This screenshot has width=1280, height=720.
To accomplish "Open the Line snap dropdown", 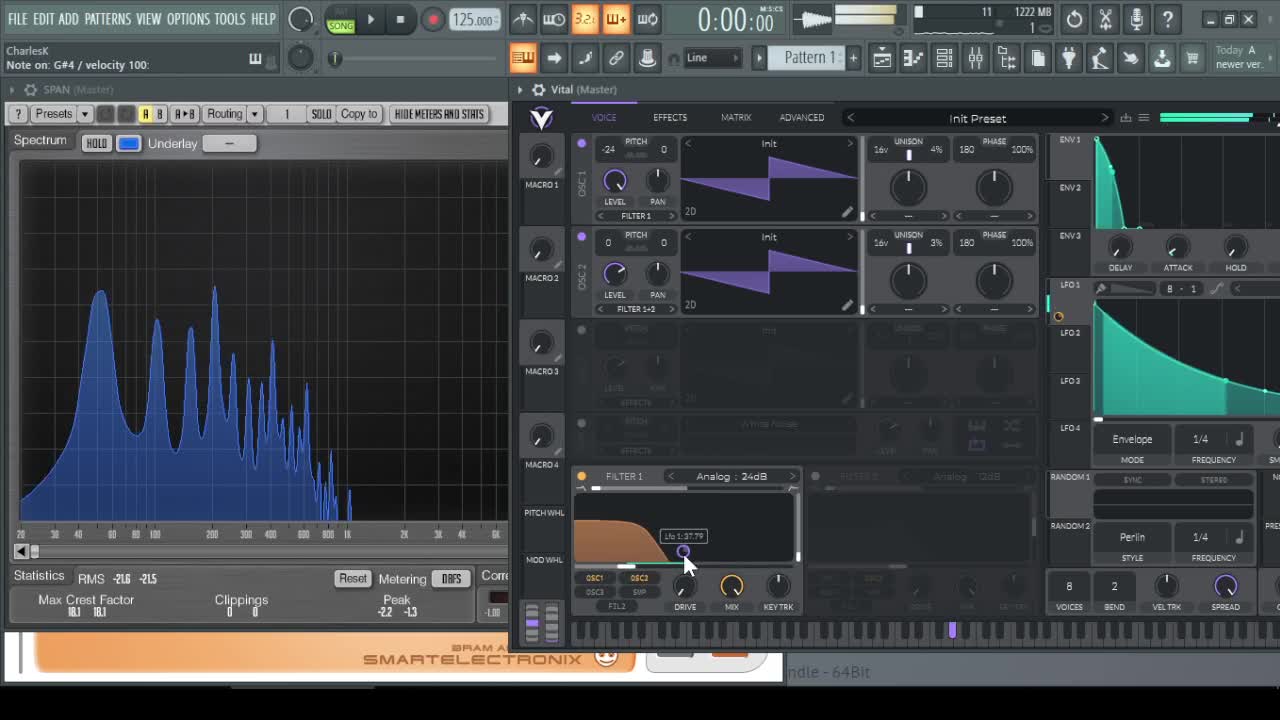I will [x=712, y=58].
